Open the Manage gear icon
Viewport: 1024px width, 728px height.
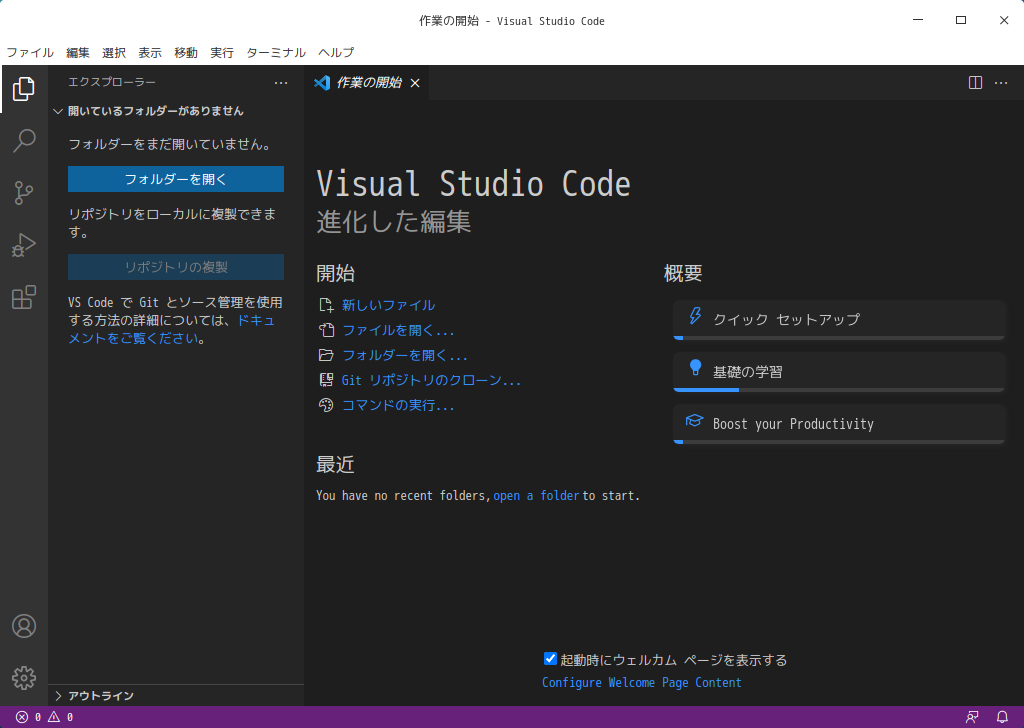pos(24,678)
